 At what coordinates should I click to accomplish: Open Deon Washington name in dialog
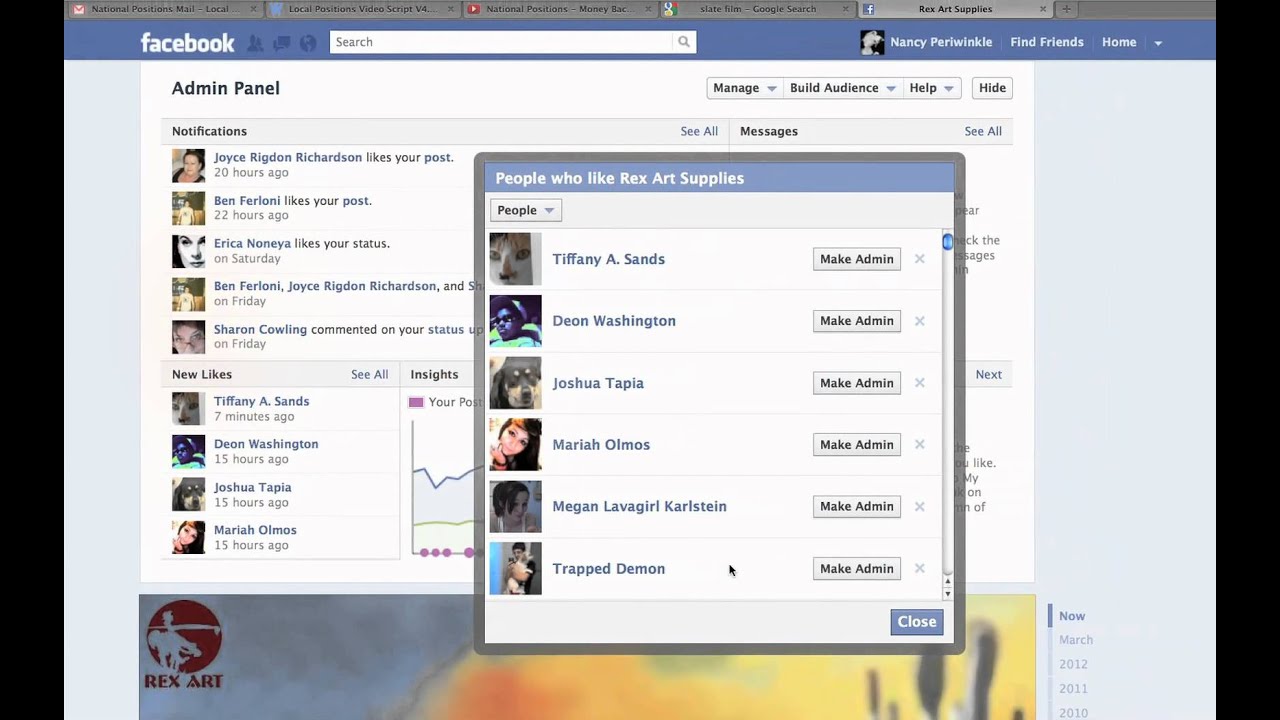coord(614,321)
